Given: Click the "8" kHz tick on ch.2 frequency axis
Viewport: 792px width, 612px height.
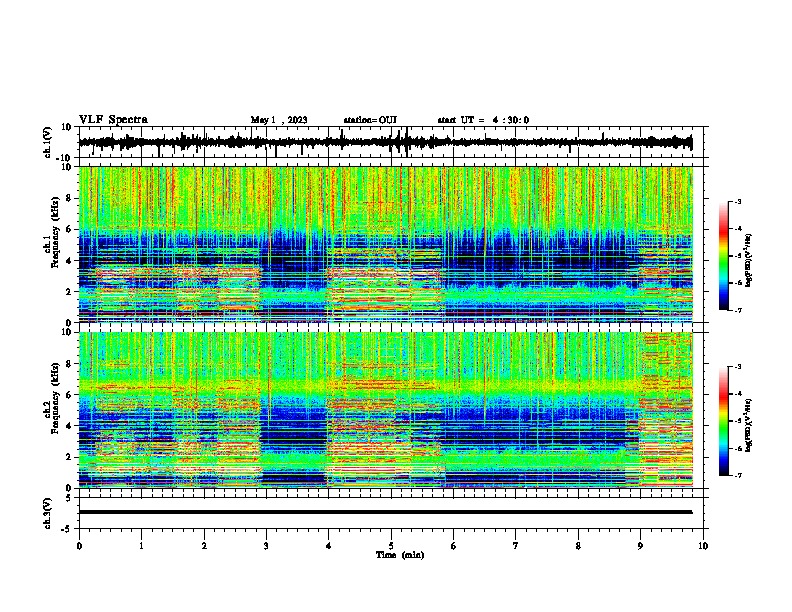Looking at the screenshot, I should 69,364.
